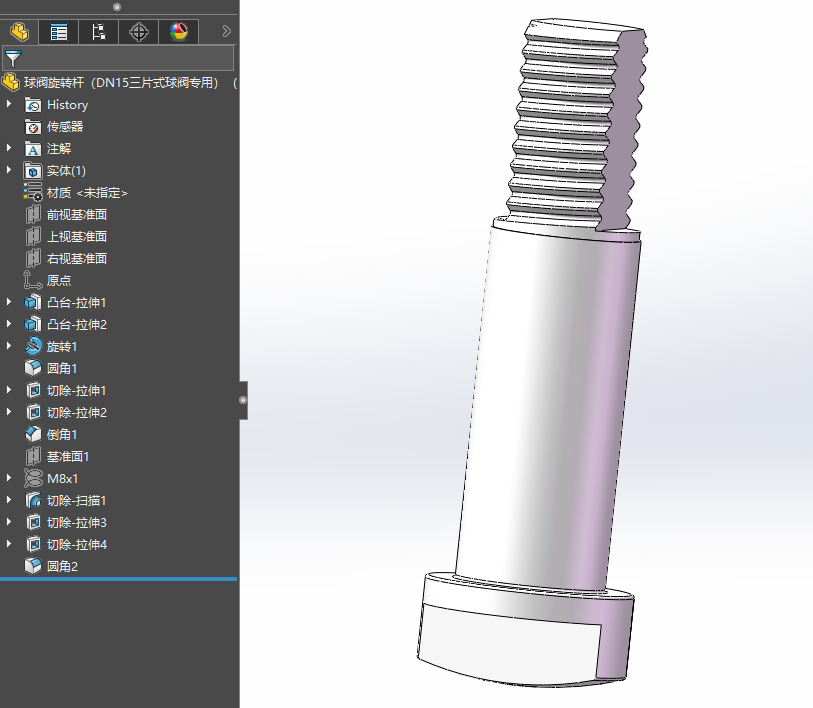Select the 传感器 sensors icon

point(33,127)
